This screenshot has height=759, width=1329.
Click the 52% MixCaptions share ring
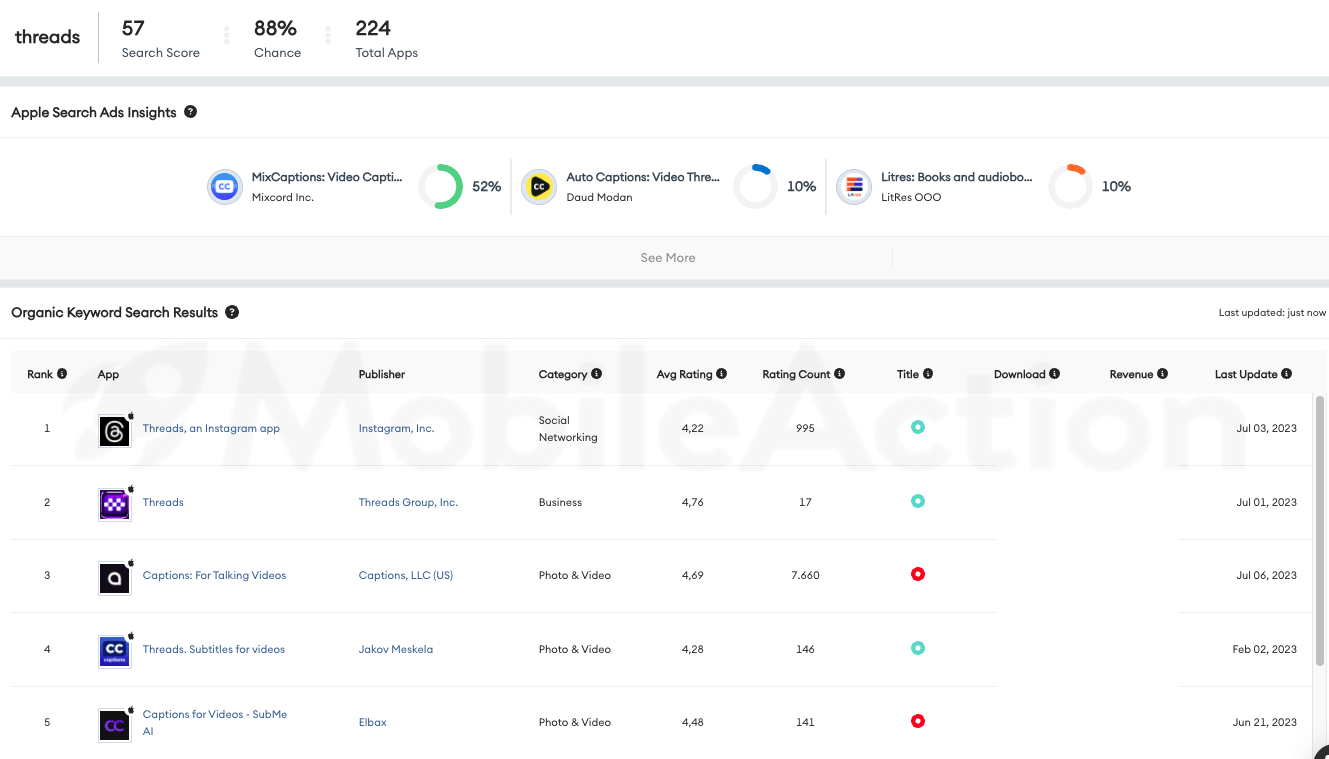point(440,187)
